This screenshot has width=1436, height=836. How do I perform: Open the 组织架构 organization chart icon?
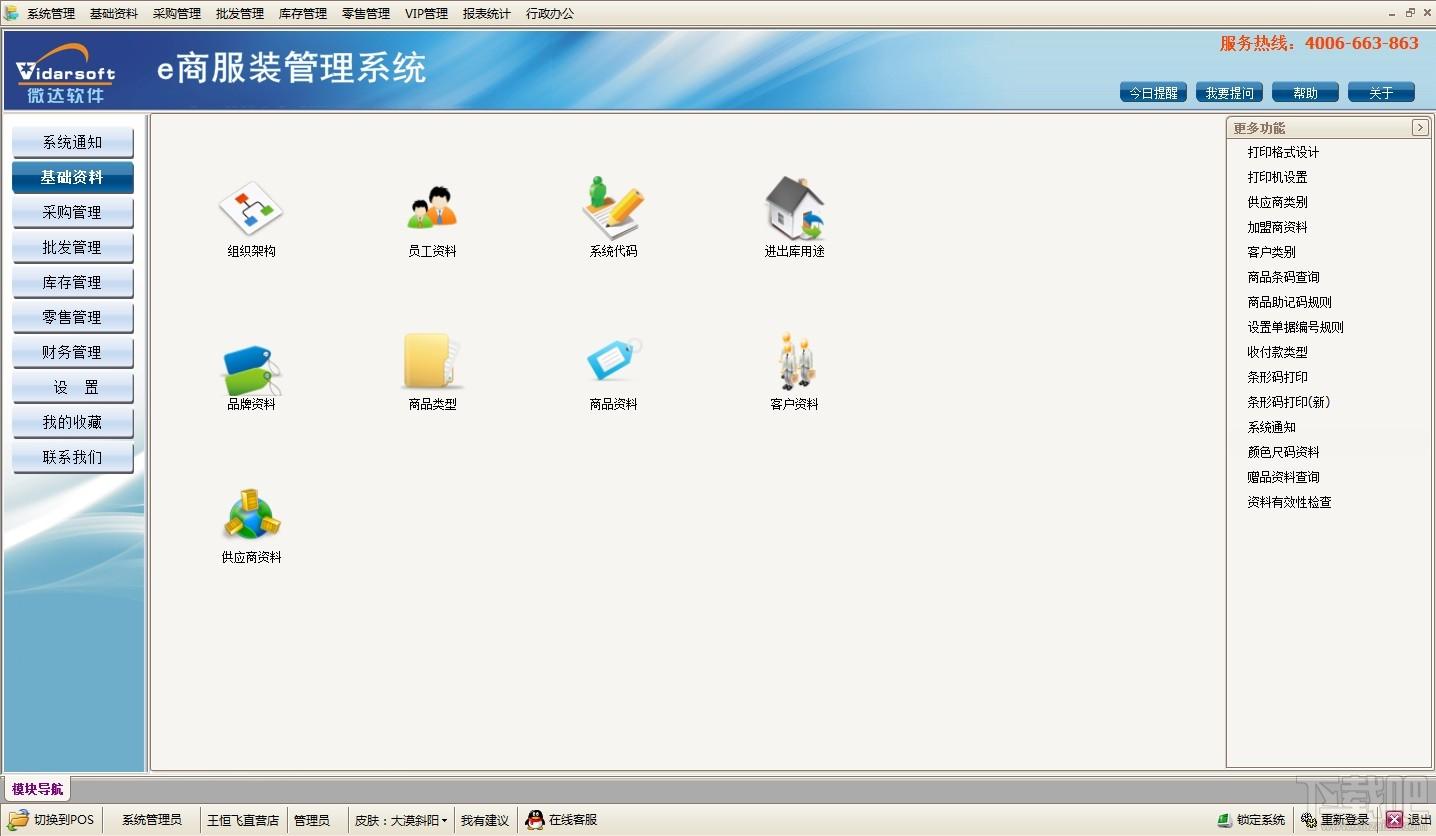click(251, 209)
